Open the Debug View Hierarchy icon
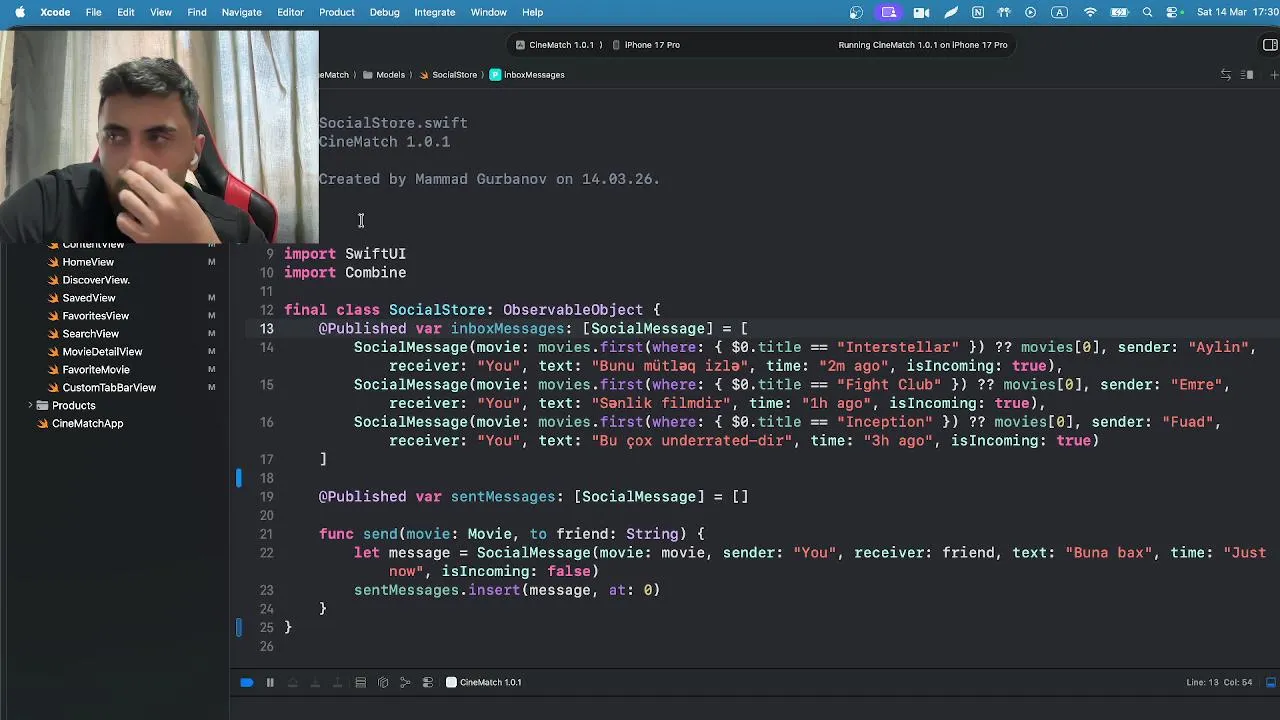Viewport: 1280px width, 720px height. click(383, 682)
